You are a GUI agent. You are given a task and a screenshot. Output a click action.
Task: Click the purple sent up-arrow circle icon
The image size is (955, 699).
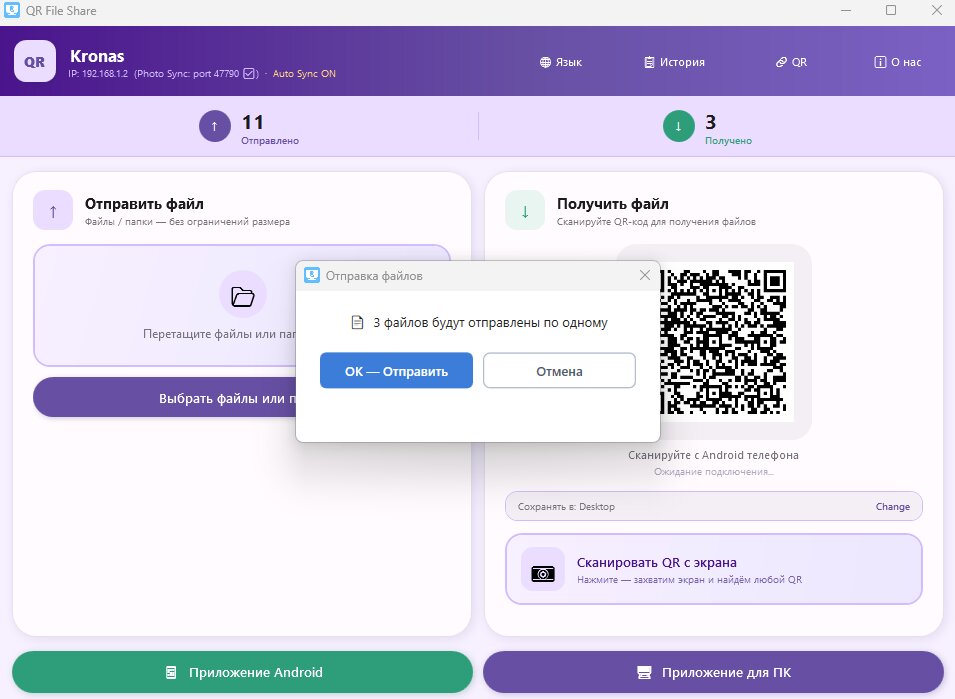tap(214, 126)
